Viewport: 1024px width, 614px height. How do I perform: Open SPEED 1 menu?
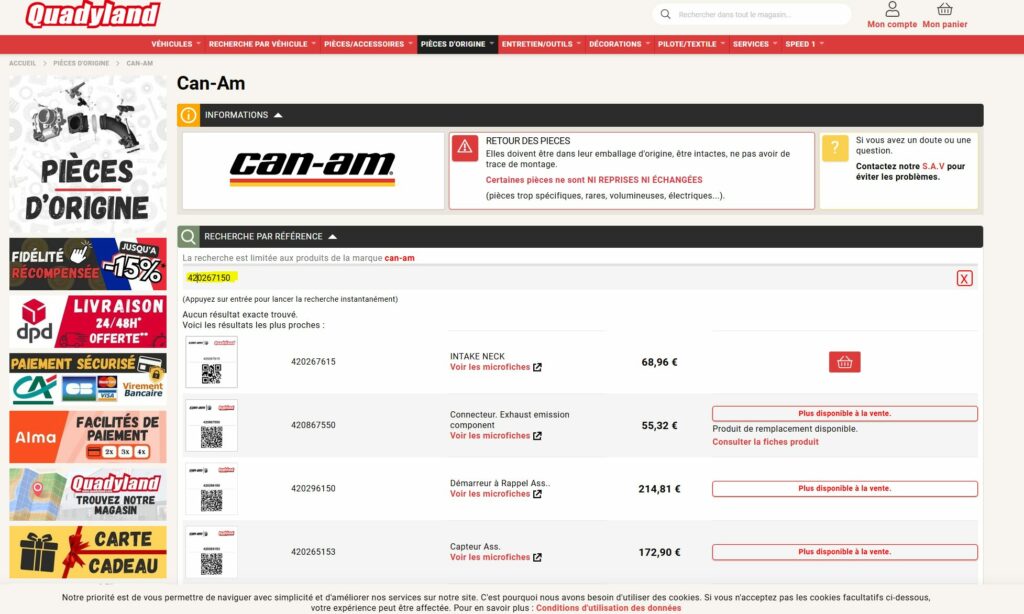(x=804, y=44)
